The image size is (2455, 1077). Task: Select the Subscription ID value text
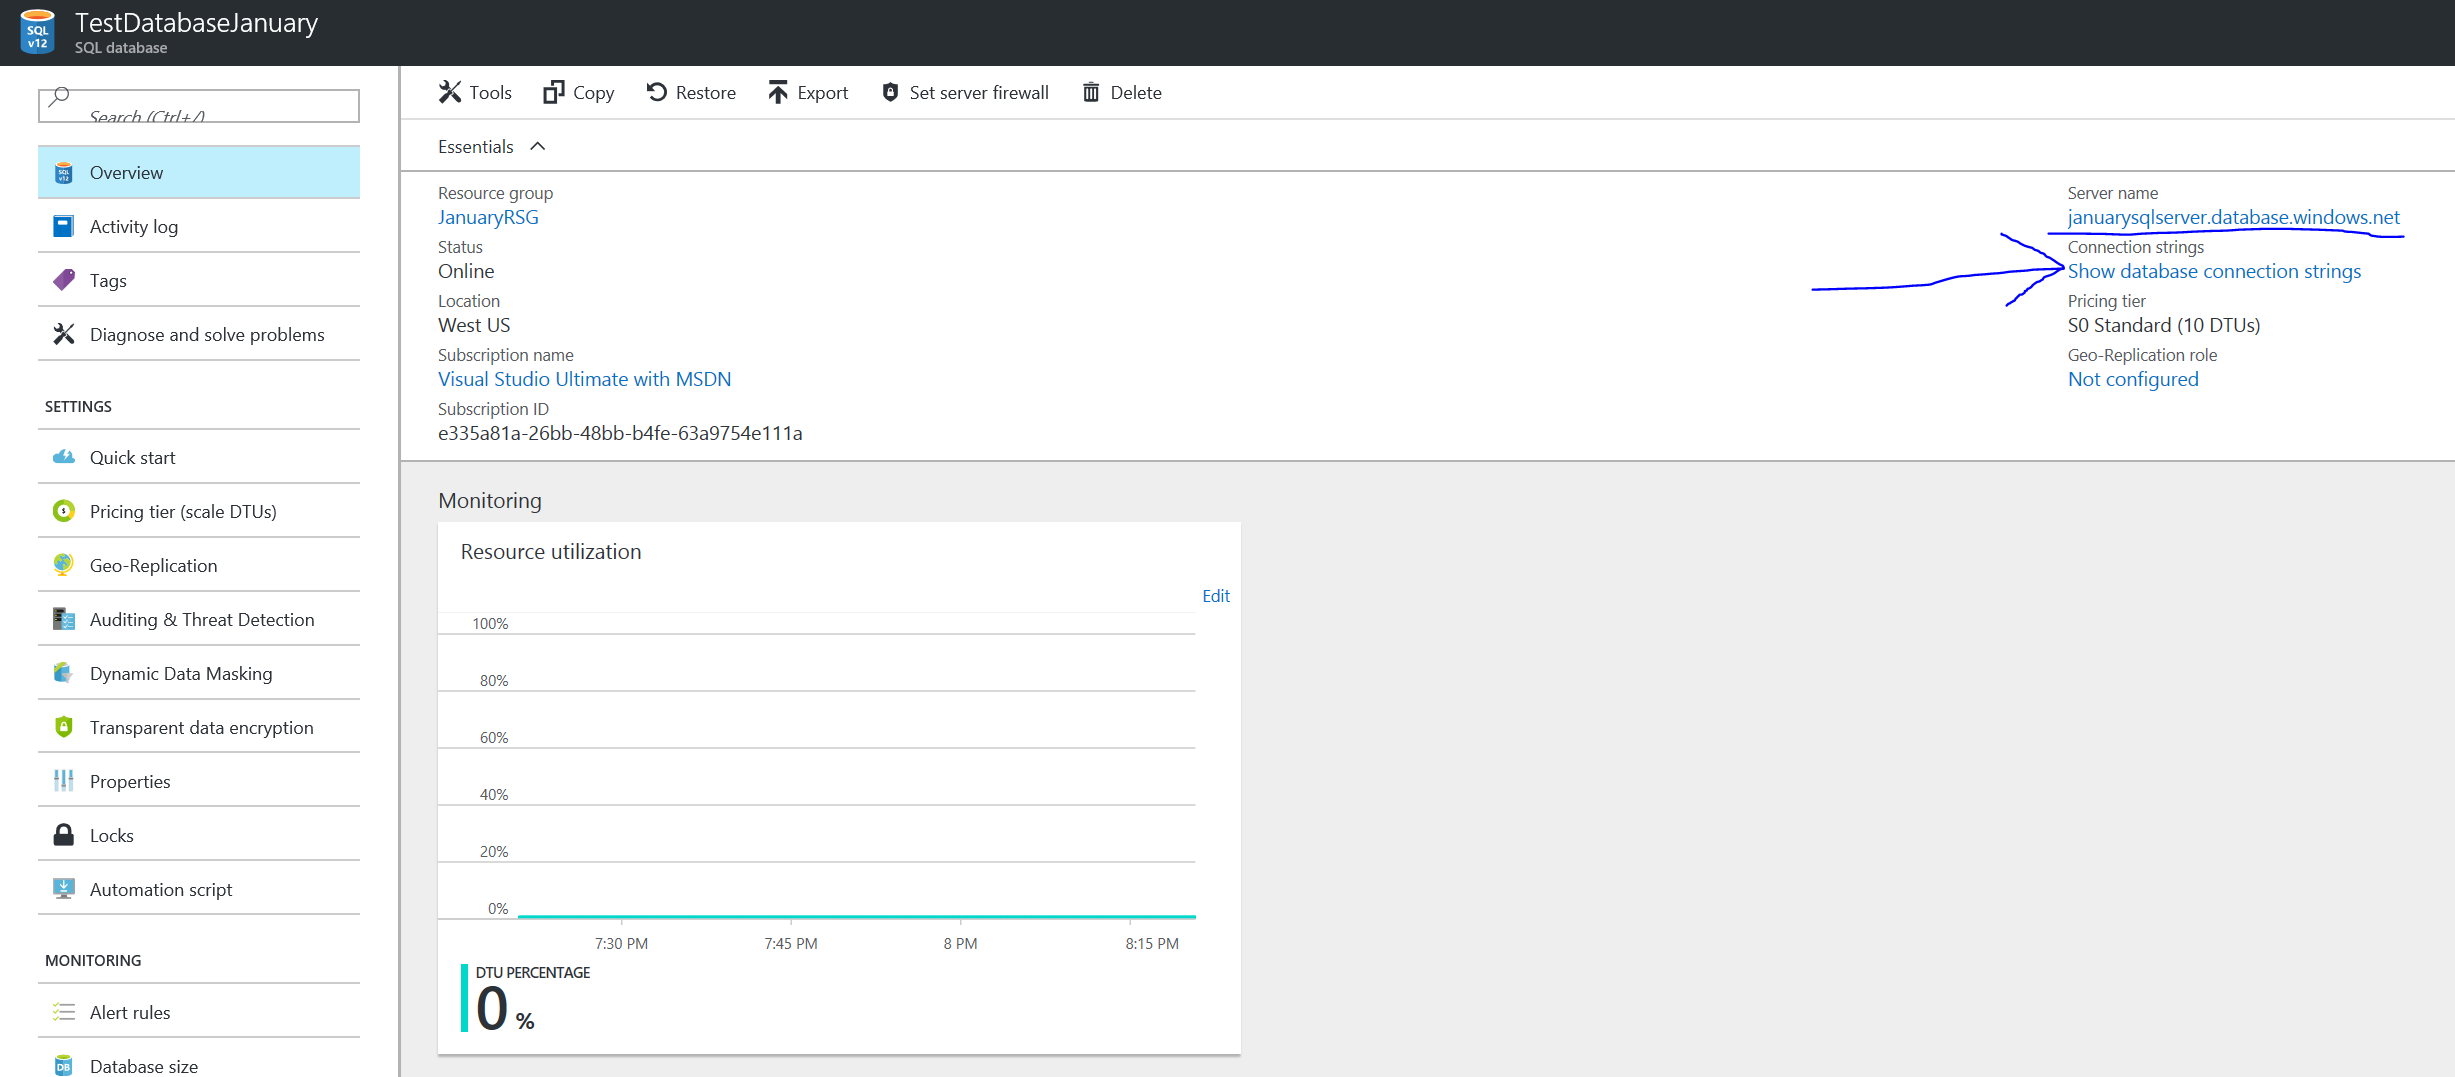(620, 433)
